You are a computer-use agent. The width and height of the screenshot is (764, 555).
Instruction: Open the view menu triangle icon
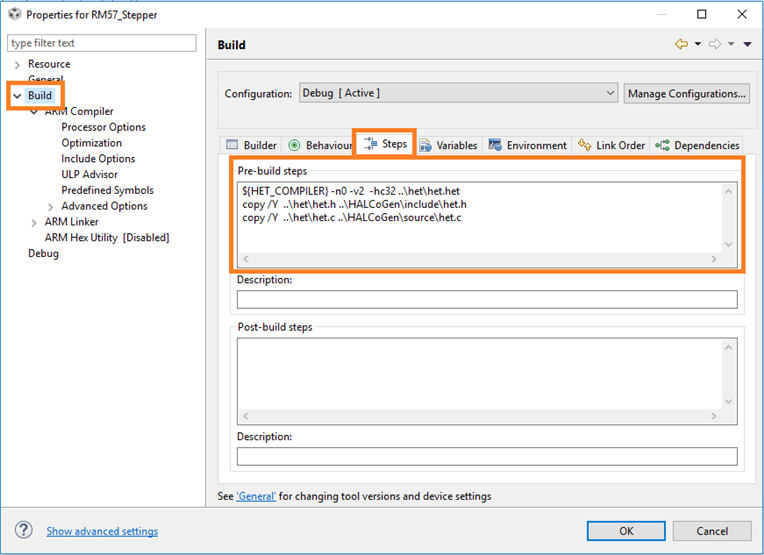(x=747, y=44)
